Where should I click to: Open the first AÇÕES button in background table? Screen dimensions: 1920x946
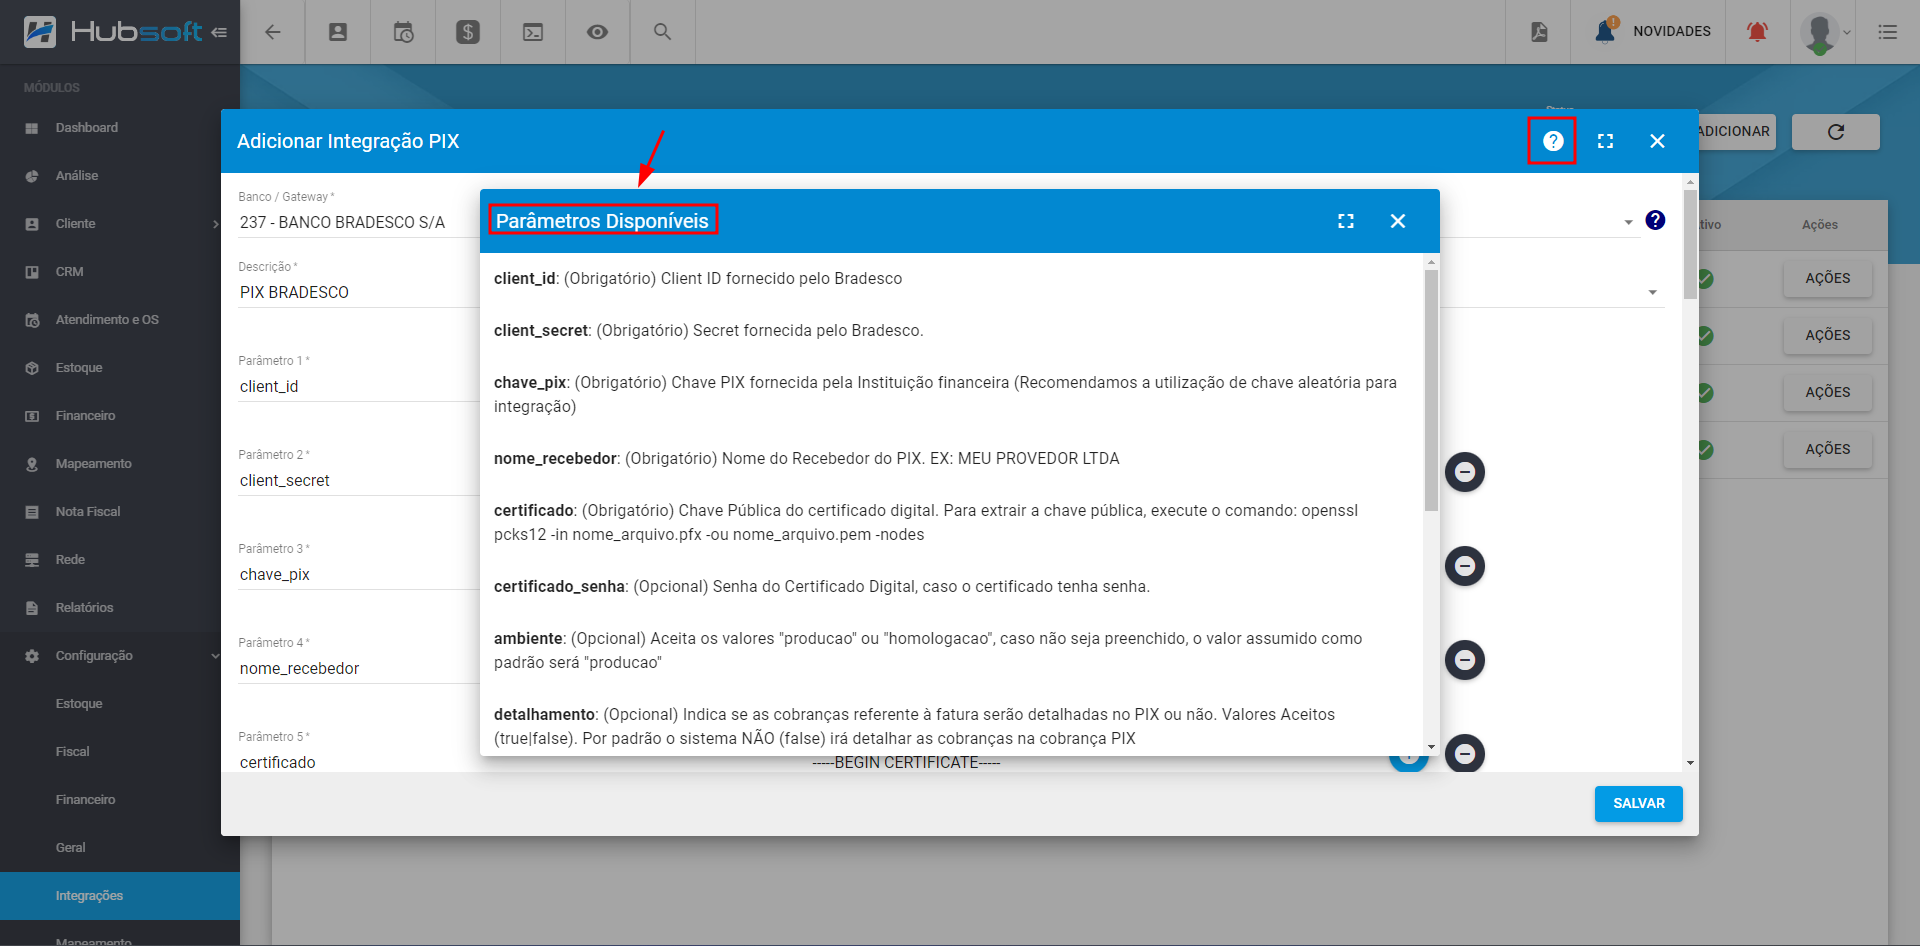pyautogui.click(x=1827, y=279)
